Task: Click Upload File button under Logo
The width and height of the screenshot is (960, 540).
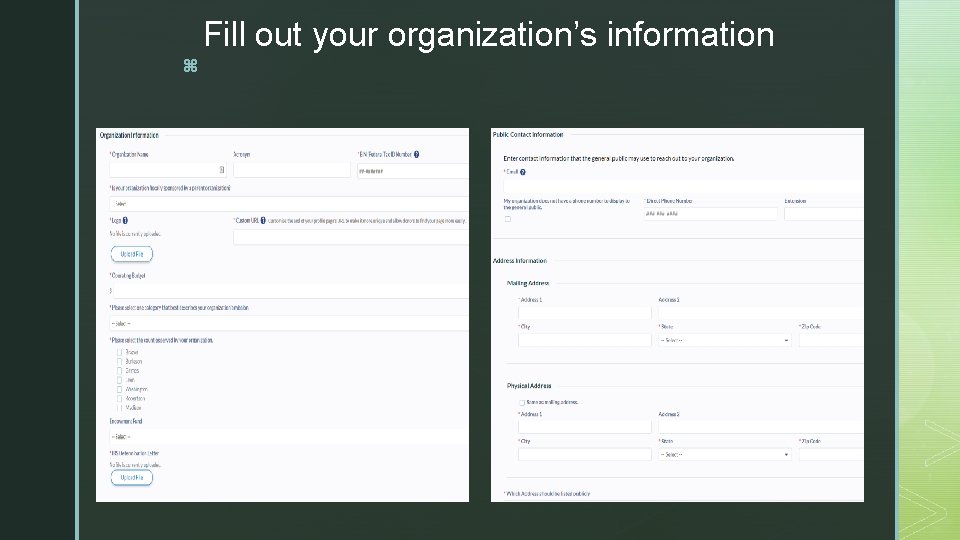Action: [132, 254]
